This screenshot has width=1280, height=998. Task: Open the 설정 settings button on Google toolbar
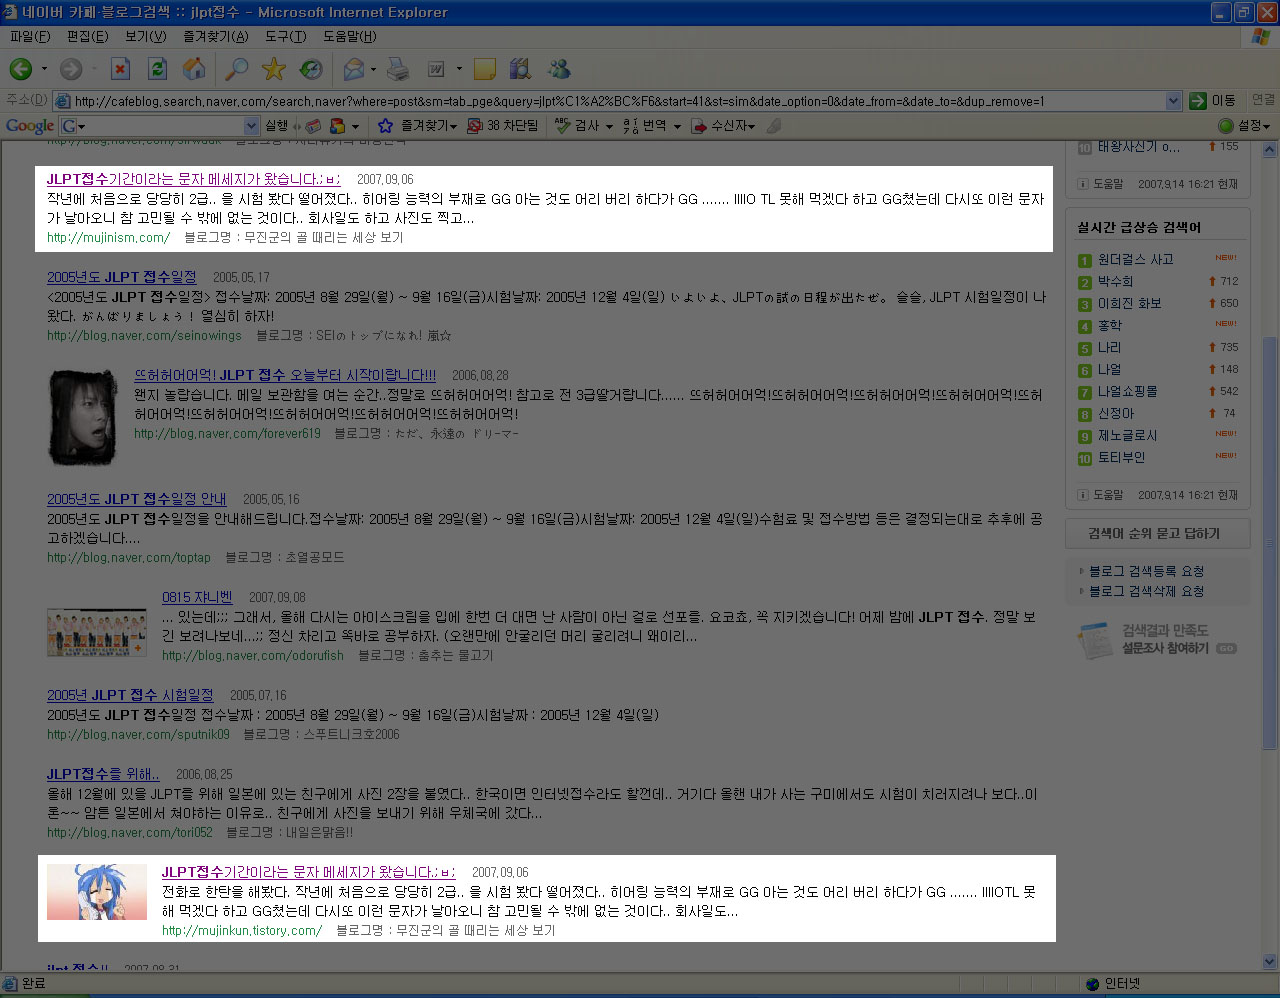point(1244,126)
